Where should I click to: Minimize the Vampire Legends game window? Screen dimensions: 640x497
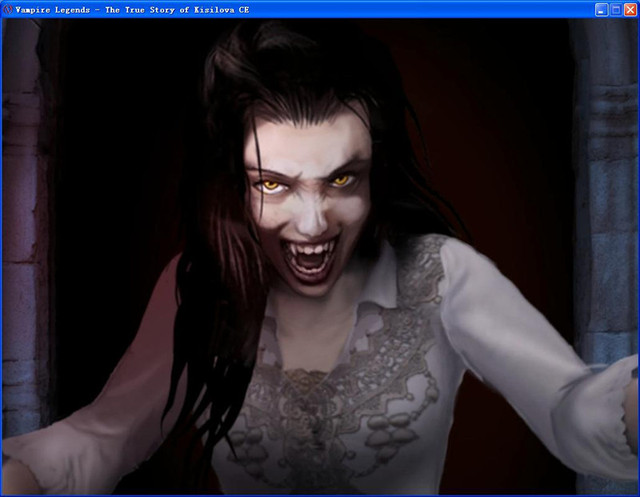601,10
